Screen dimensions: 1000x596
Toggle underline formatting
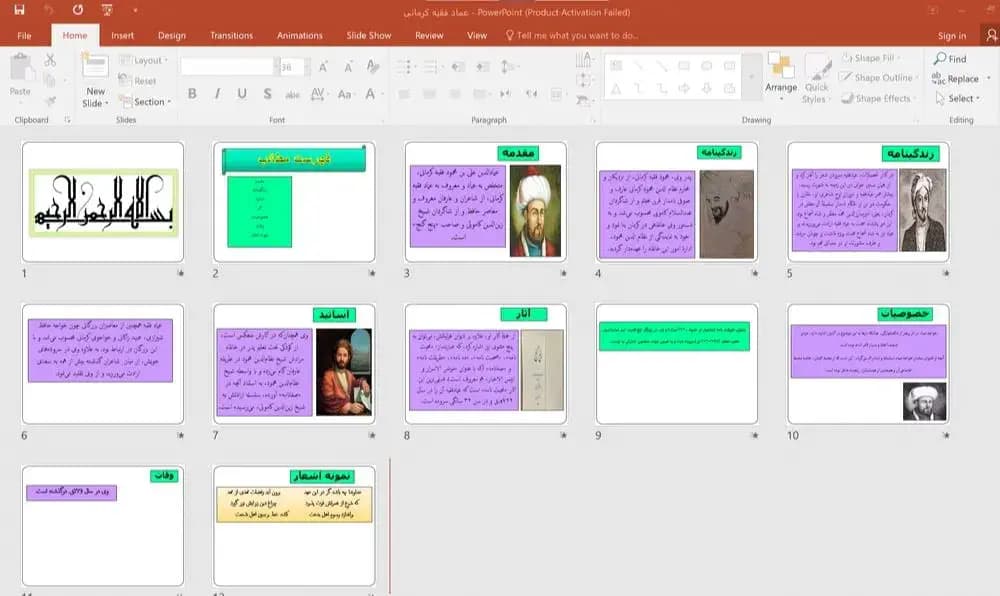point(242,94)
